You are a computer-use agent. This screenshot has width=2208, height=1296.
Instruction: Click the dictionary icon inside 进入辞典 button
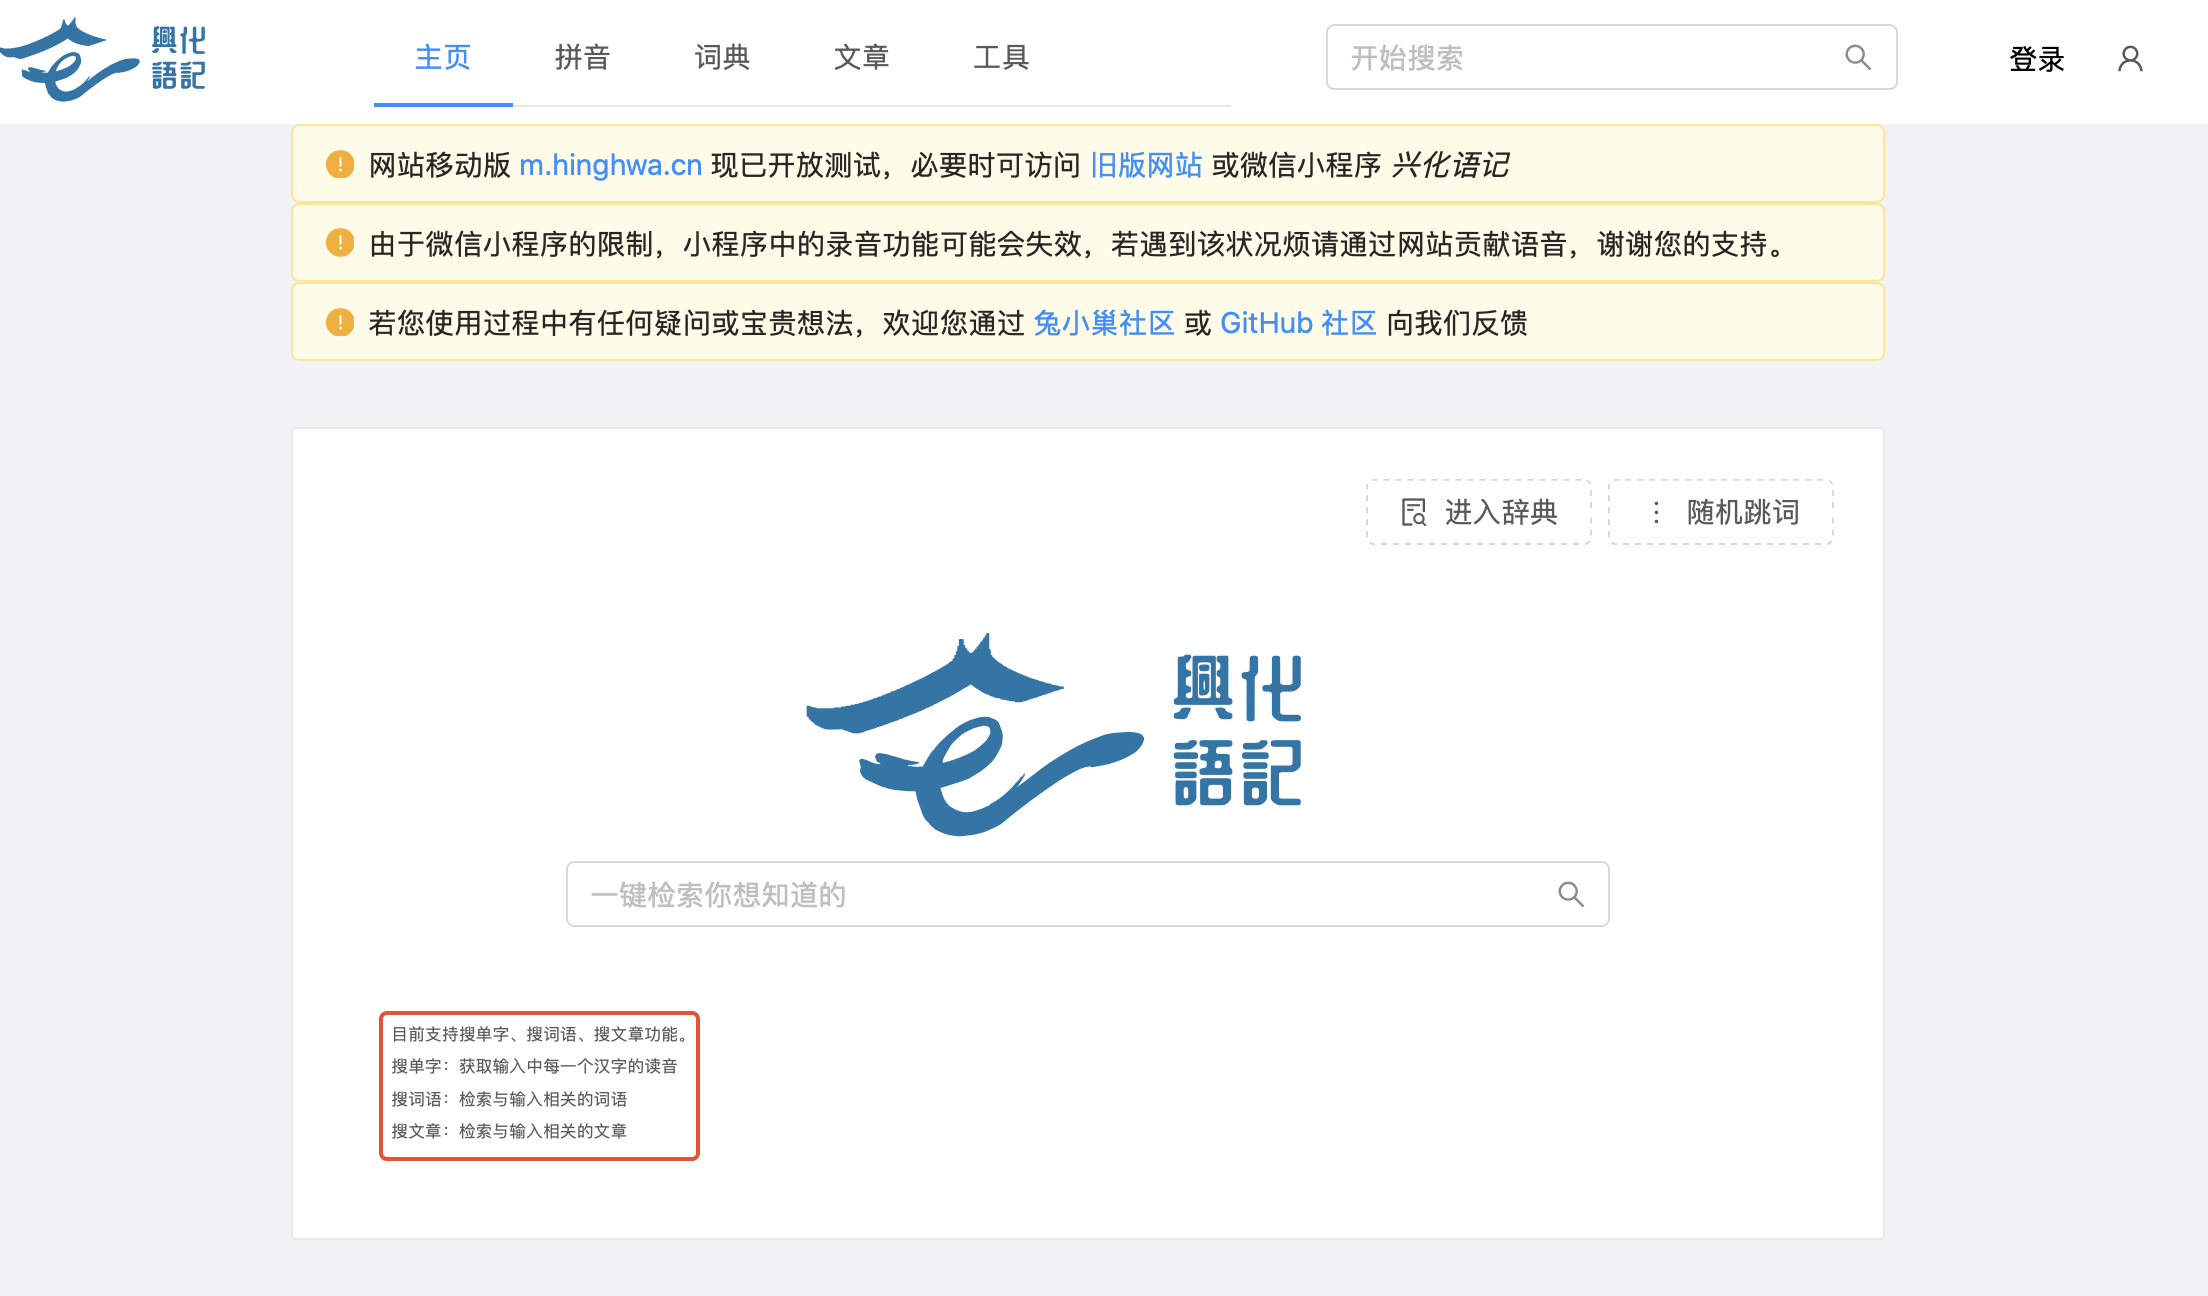click(x=1412, y=512)
